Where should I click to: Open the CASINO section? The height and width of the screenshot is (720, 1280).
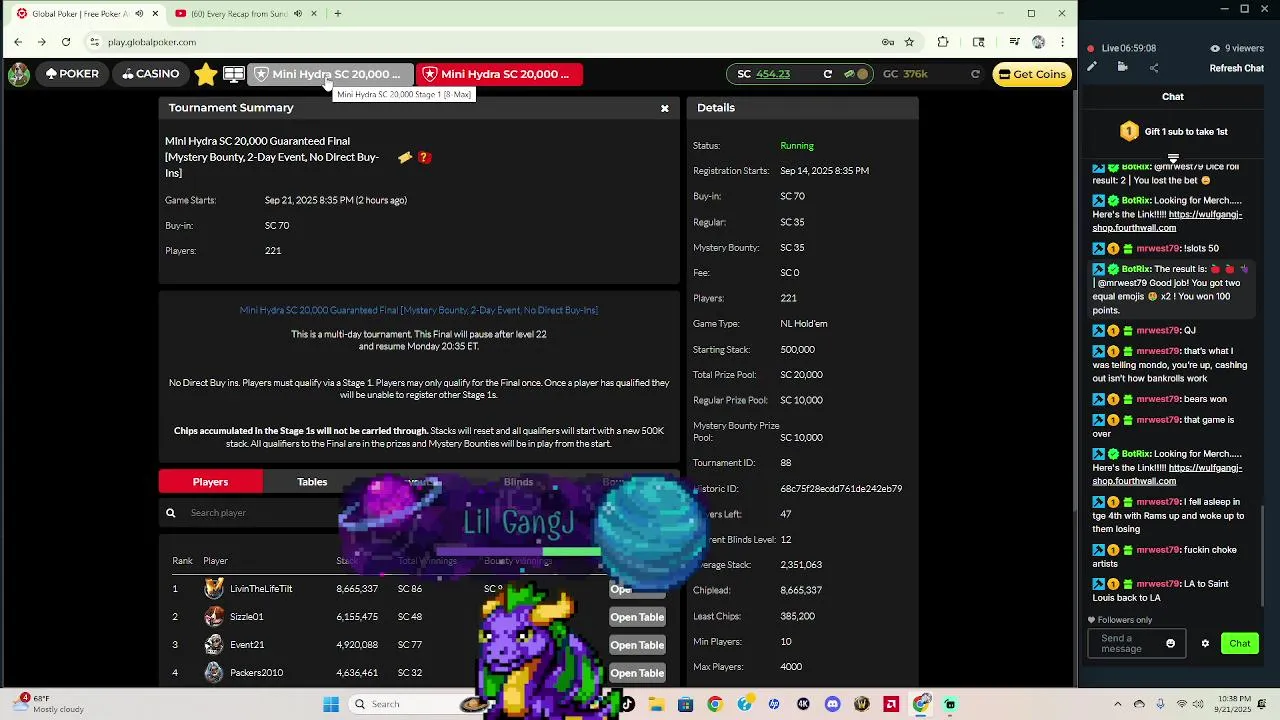click(x=151, y=74)
